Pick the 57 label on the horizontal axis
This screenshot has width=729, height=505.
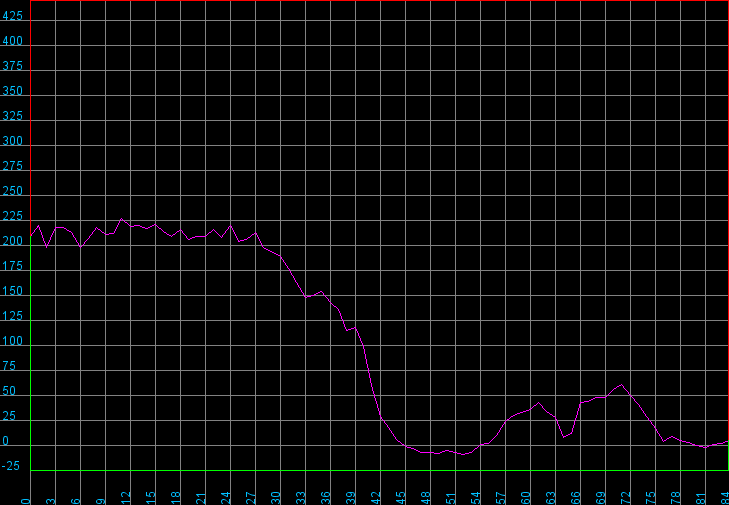501,498
